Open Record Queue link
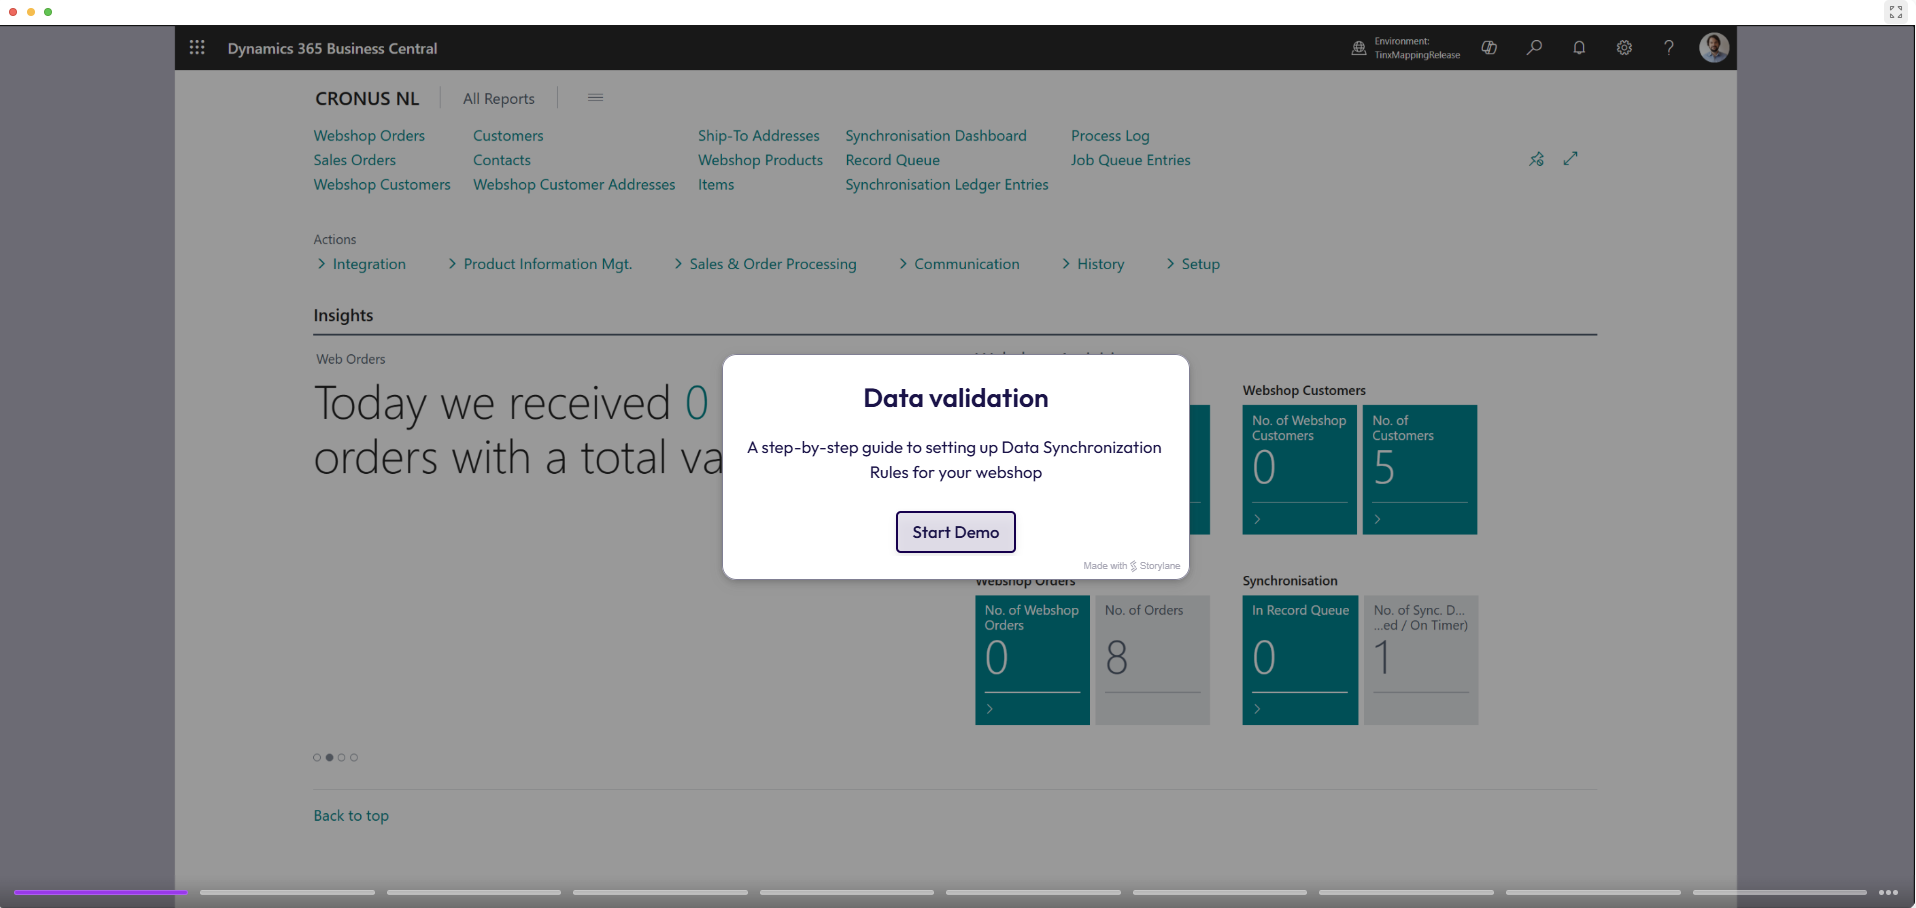This screenshot has width=1916, height=908. coord(892,160)
